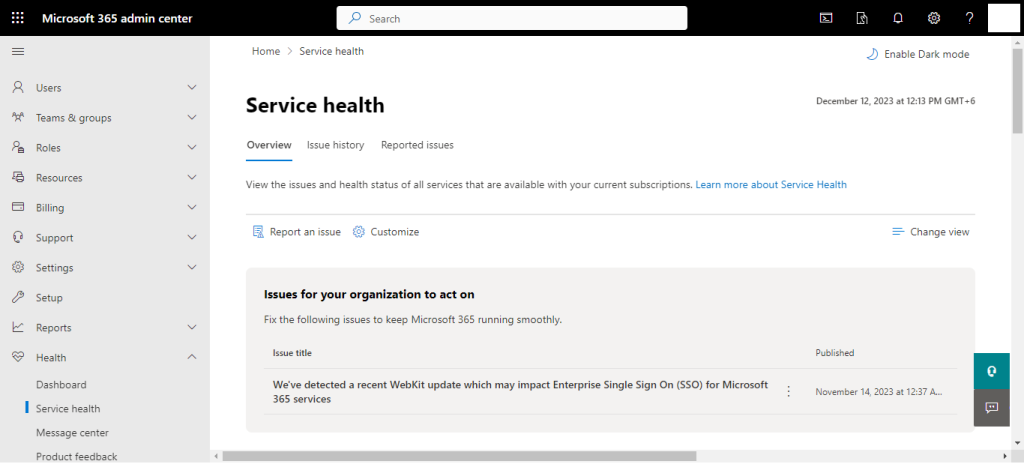Click the Users person icon in sidebar
1024x464 pixels.
18,88
